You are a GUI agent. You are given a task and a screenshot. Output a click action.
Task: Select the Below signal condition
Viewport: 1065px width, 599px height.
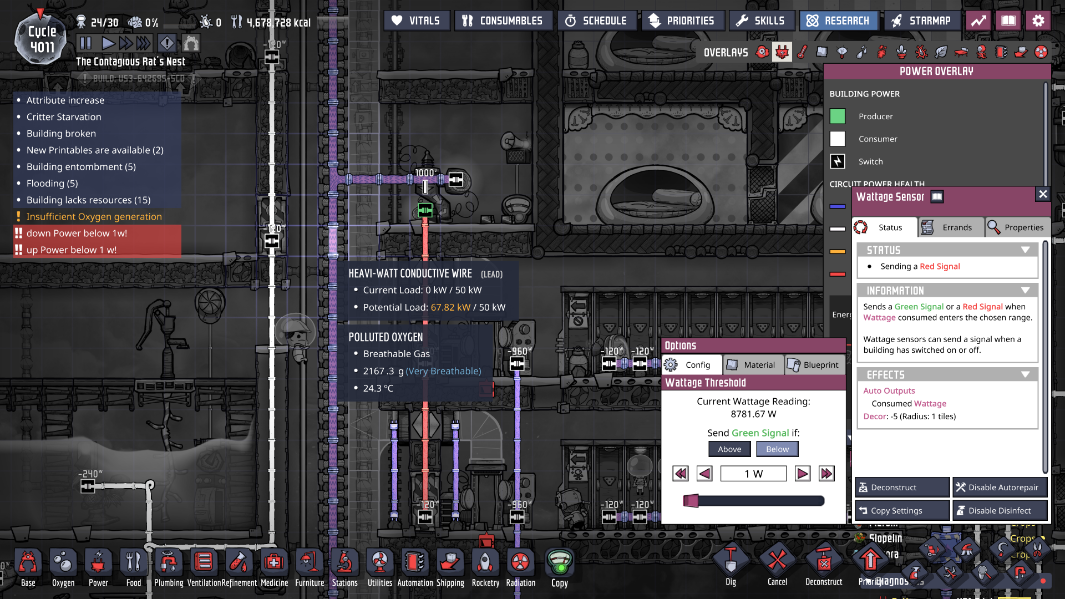coord(777,449)
